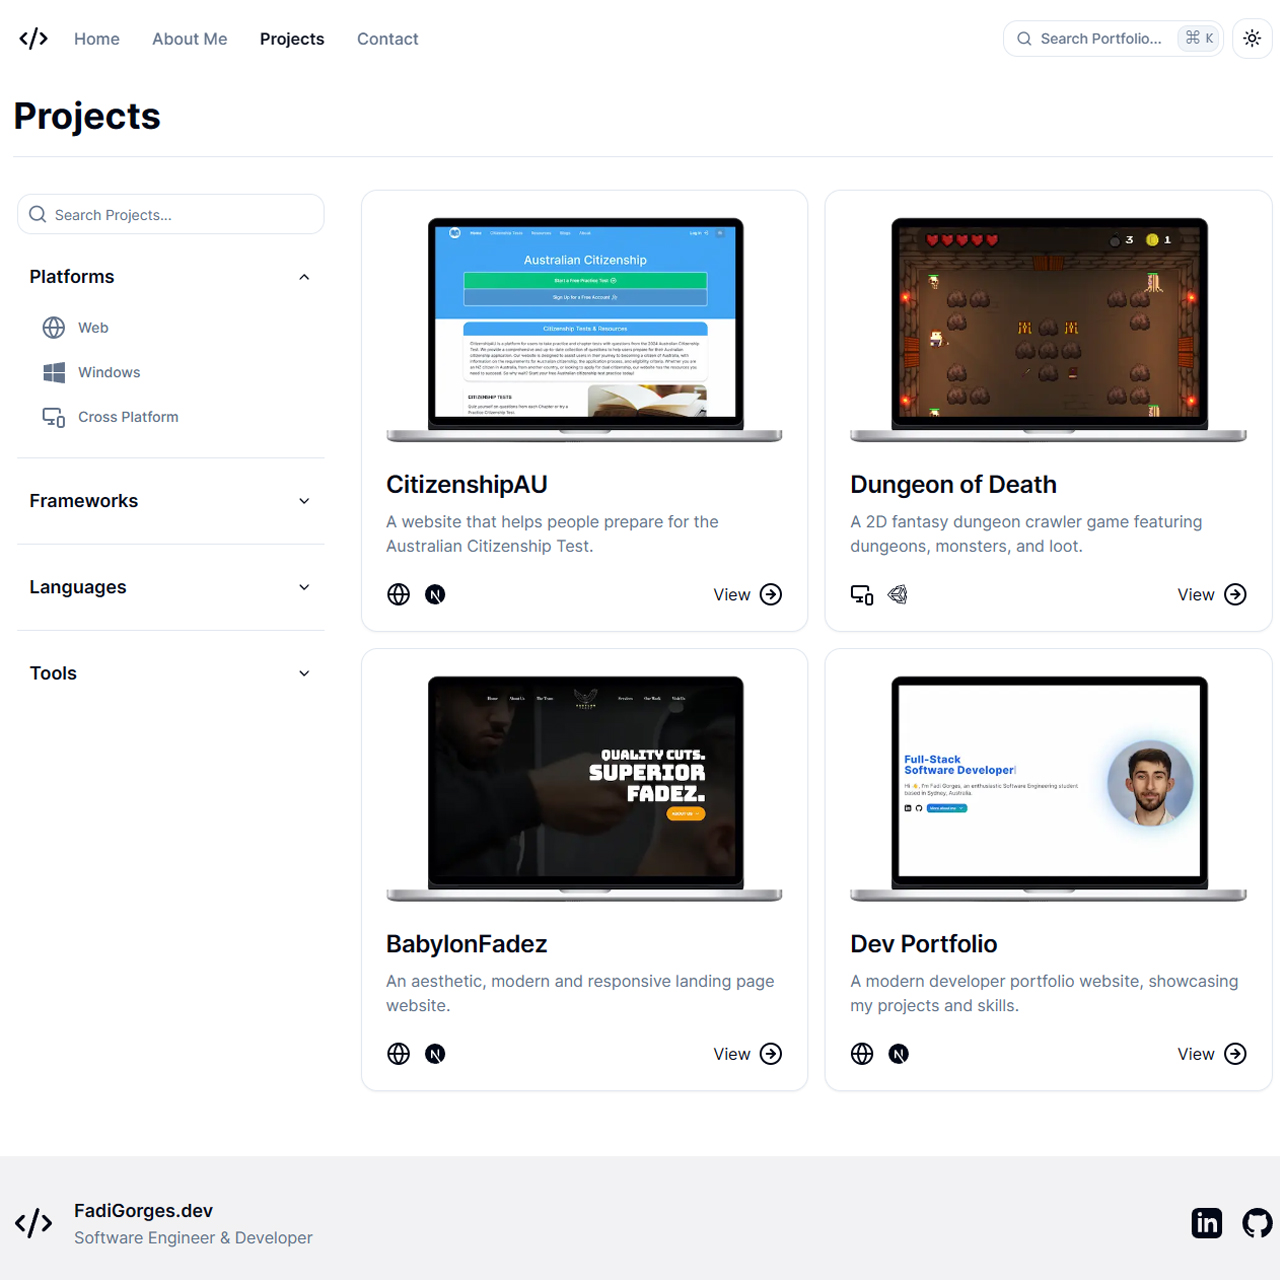Open the BabylonFadez laptop thumbnail
1280x1280 pixels.
tap(585, 789)
